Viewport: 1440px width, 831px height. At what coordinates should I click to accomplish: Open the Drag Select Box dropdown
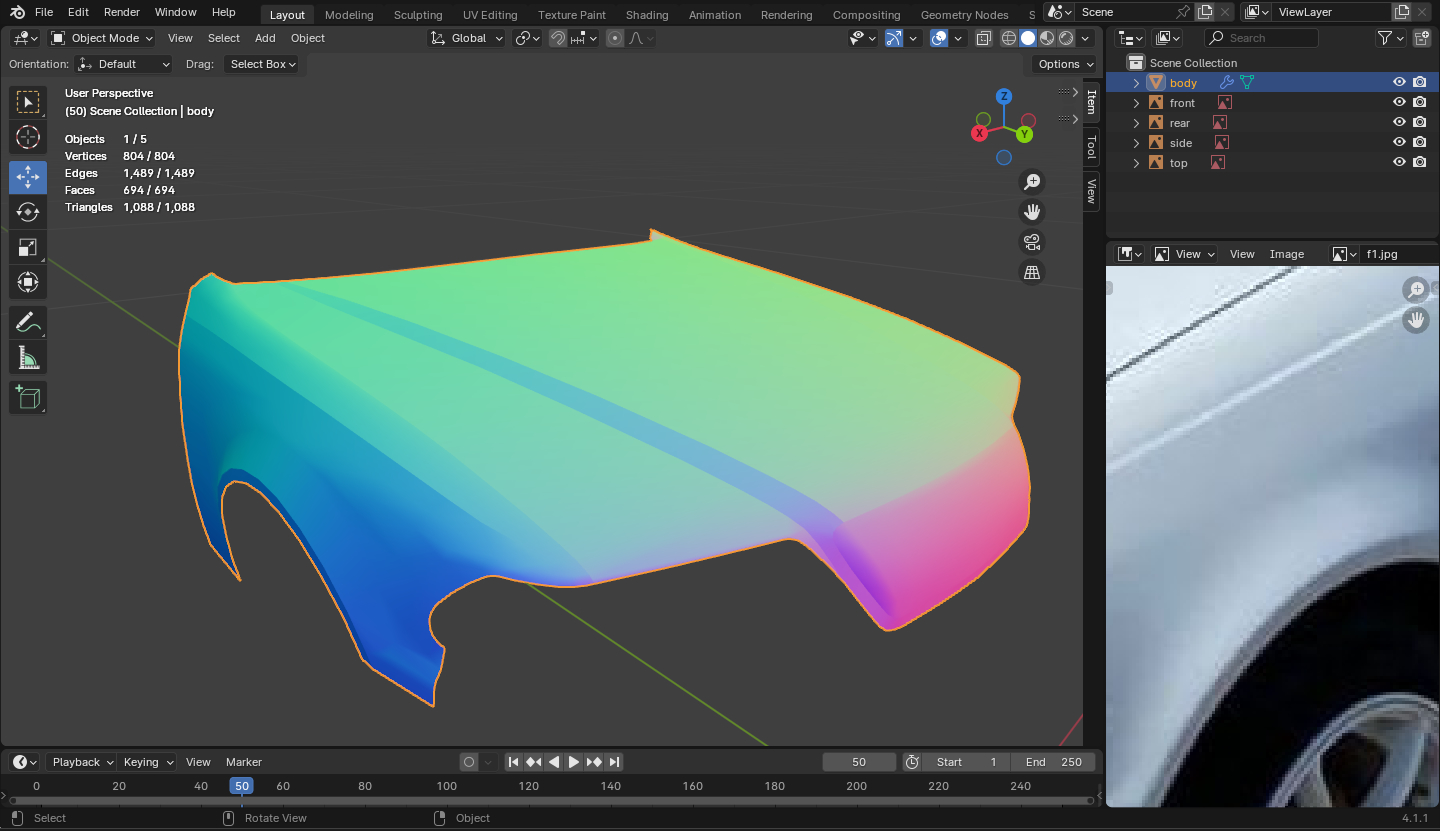(263, 64)
